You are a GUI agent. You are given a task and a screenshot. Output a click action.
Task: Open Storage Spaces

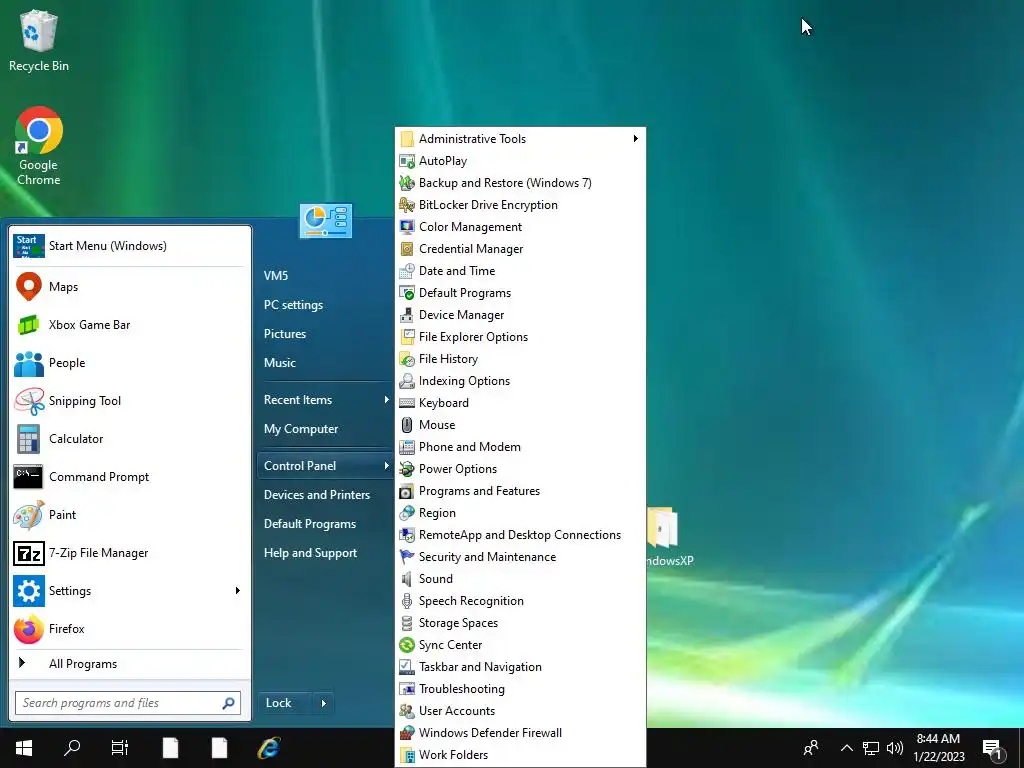[520, 623]
